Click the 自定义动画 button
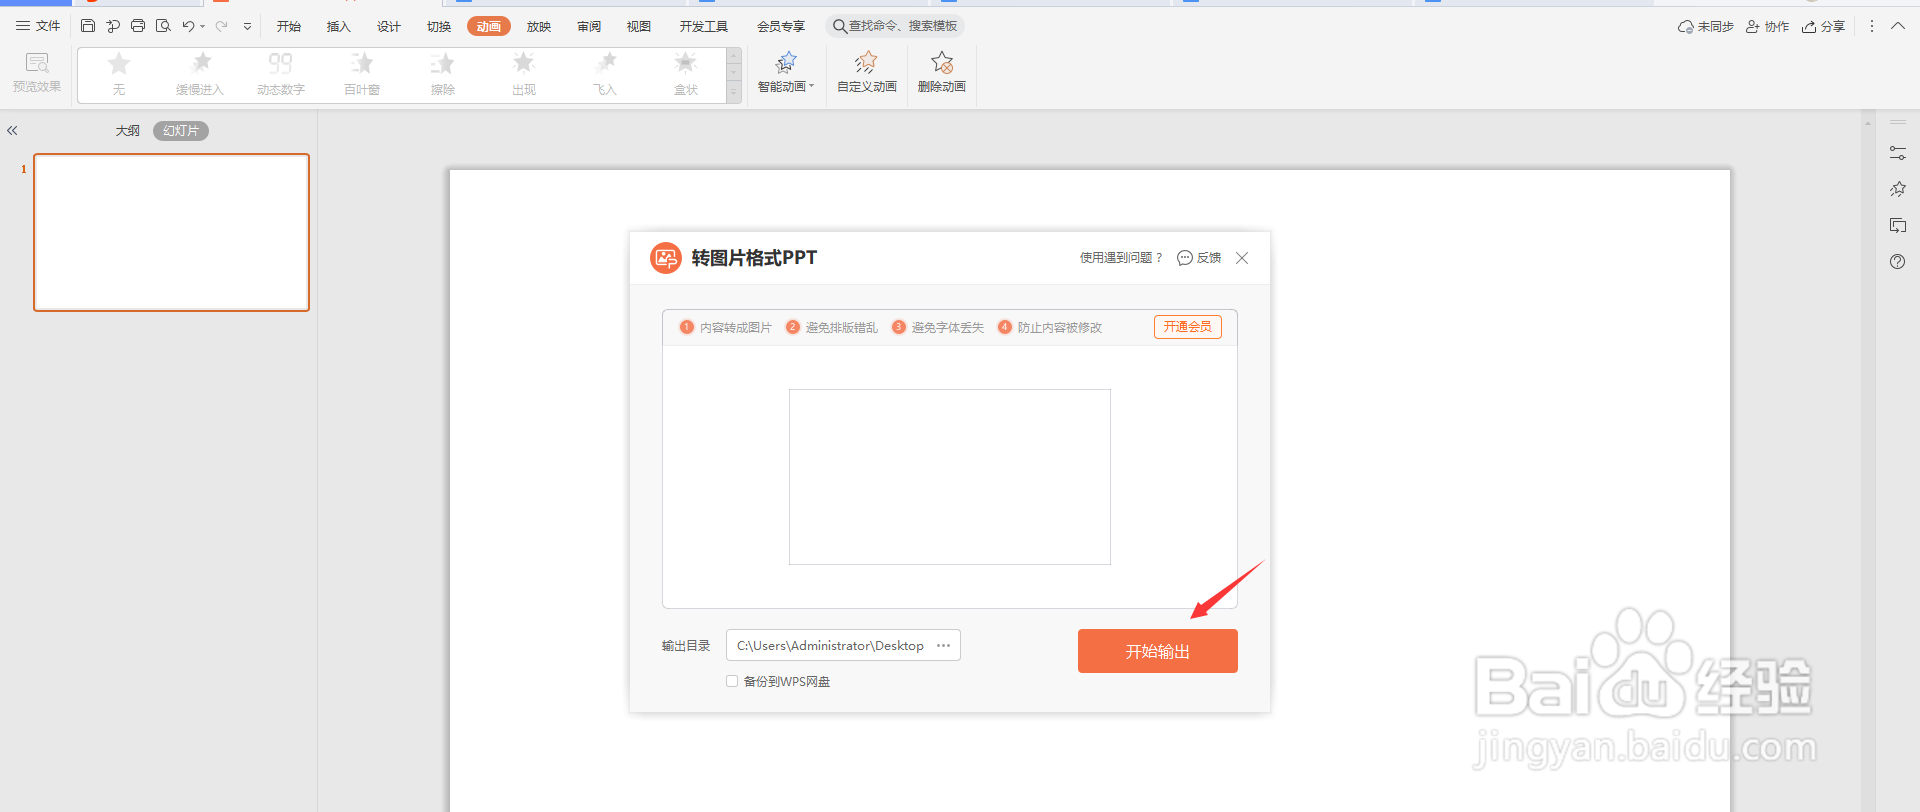This screenshot has height=812, width=1920. [x=867, y=73]
